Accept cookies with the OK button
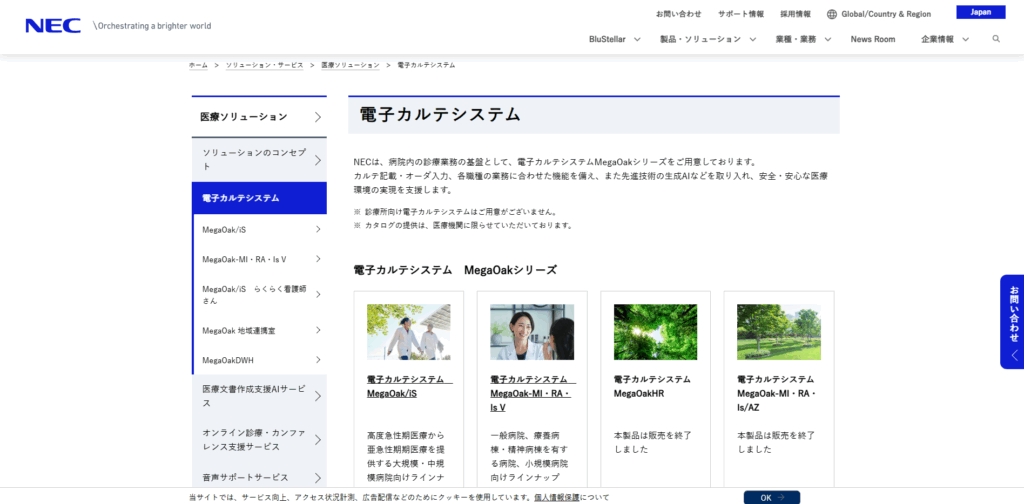 point(771,497)
